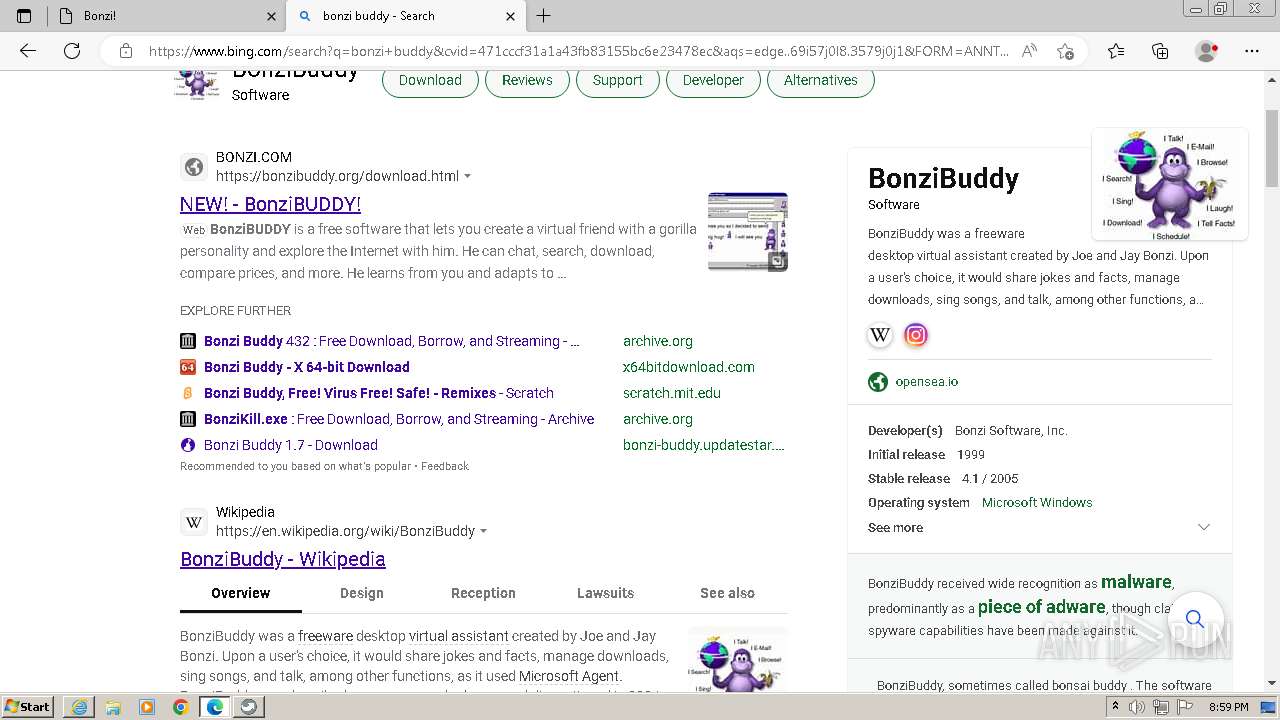Select the Download filter pill
1280x720 pixels.
point(430,80)
